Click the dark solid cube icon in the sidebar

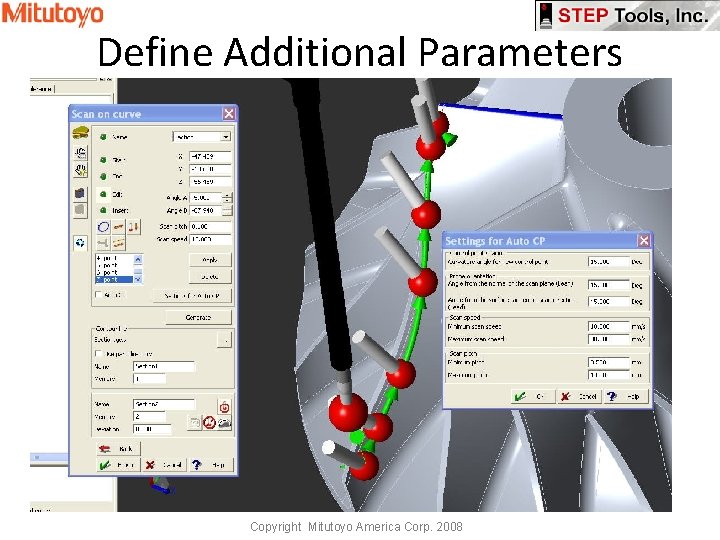click(80, 193)
